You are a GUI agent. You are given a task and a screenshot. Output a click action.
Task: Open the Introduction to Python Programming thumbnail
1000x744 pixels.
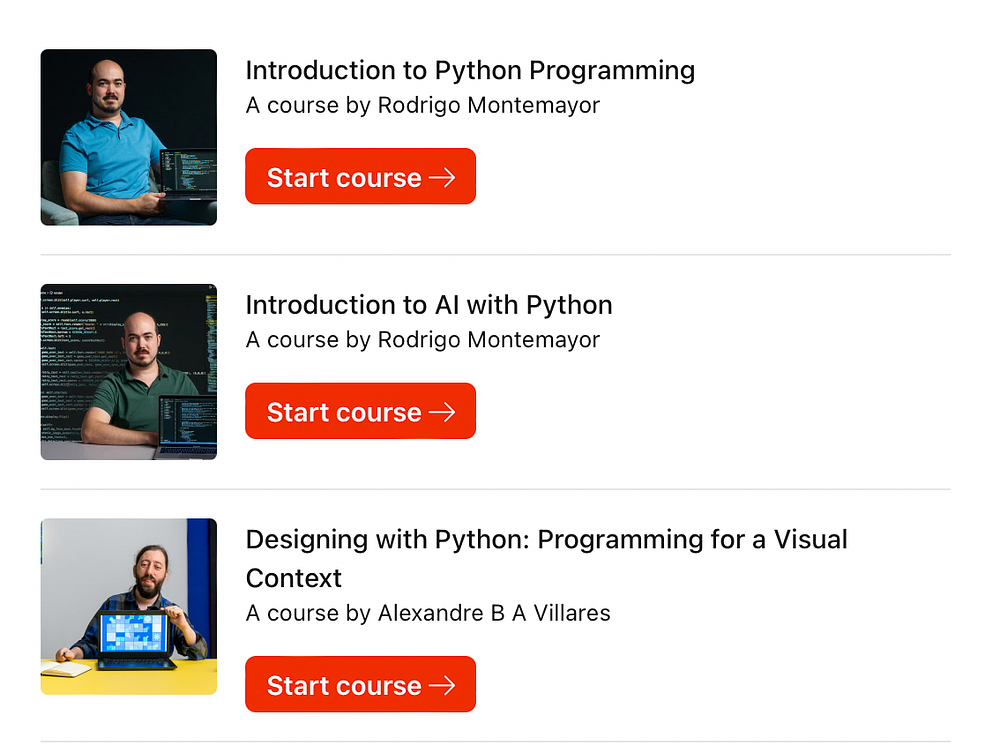point(128,137)
